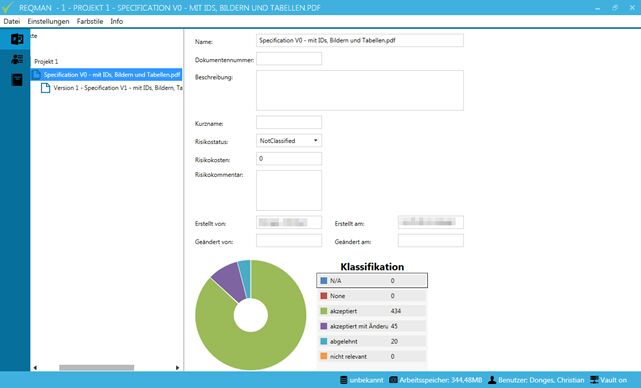Viewport: 641px width, 388px height.
Task: Click the Kurzname input field
Action: 289,122
